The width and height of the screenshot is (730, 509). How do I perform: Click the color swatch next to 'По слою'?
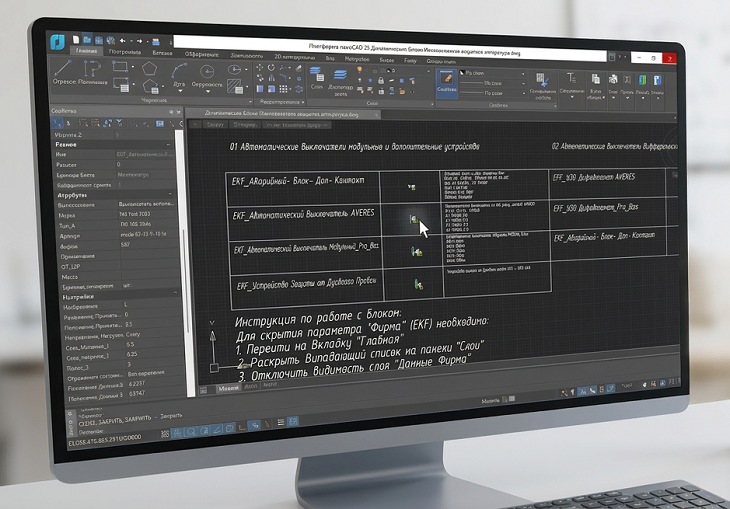[462, 73]
